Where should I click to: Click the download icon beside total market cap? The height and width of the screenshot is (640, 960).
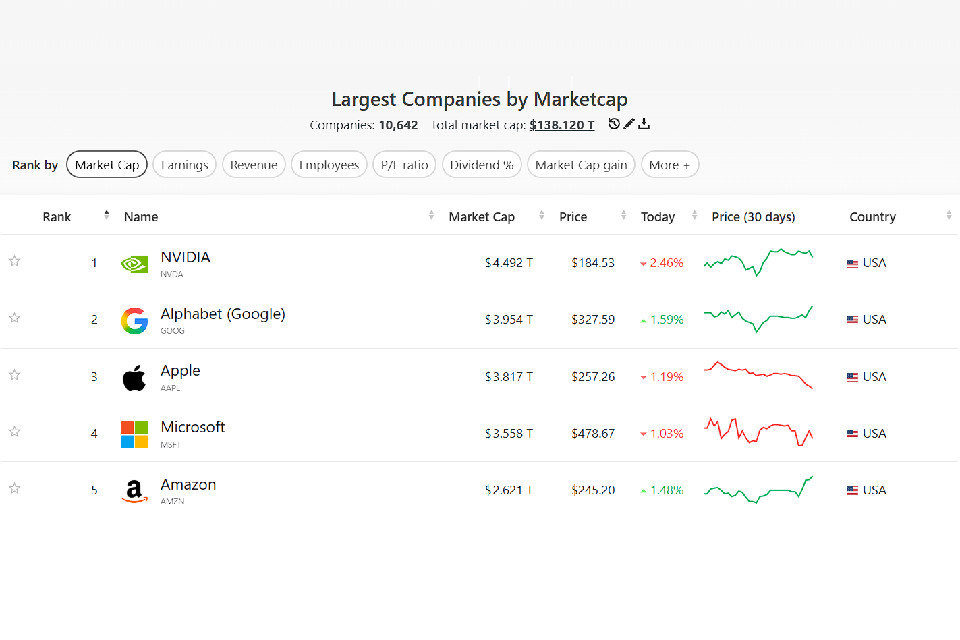coord(645,125)
